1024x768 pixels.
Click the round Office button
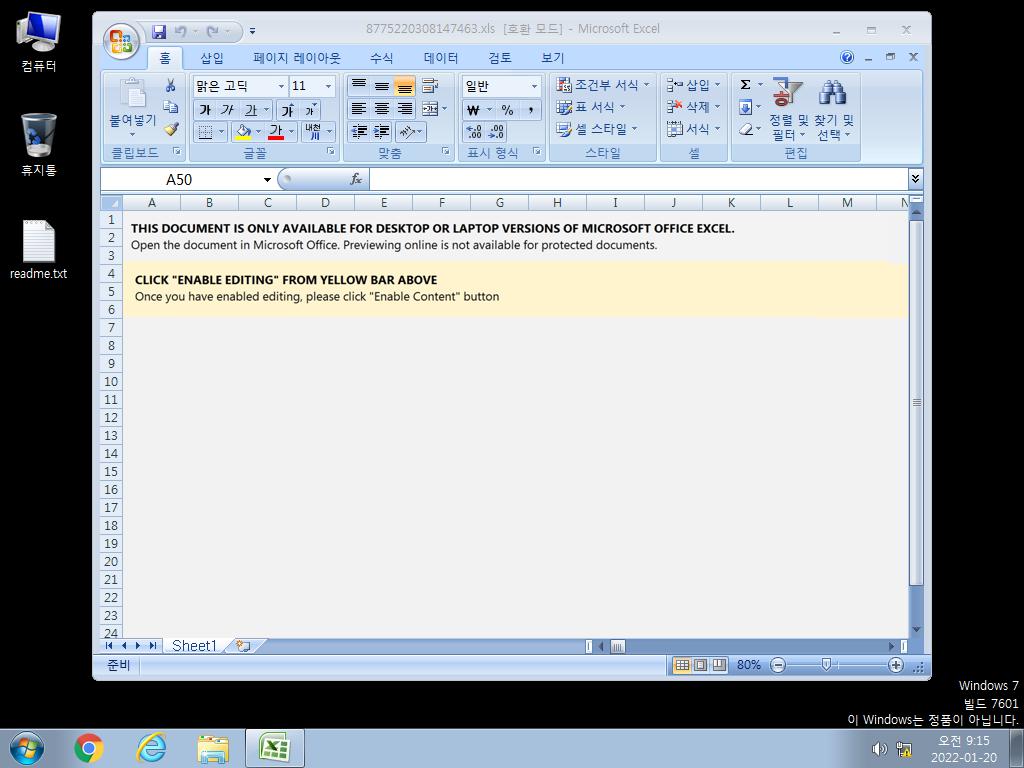tap(121, 40)
